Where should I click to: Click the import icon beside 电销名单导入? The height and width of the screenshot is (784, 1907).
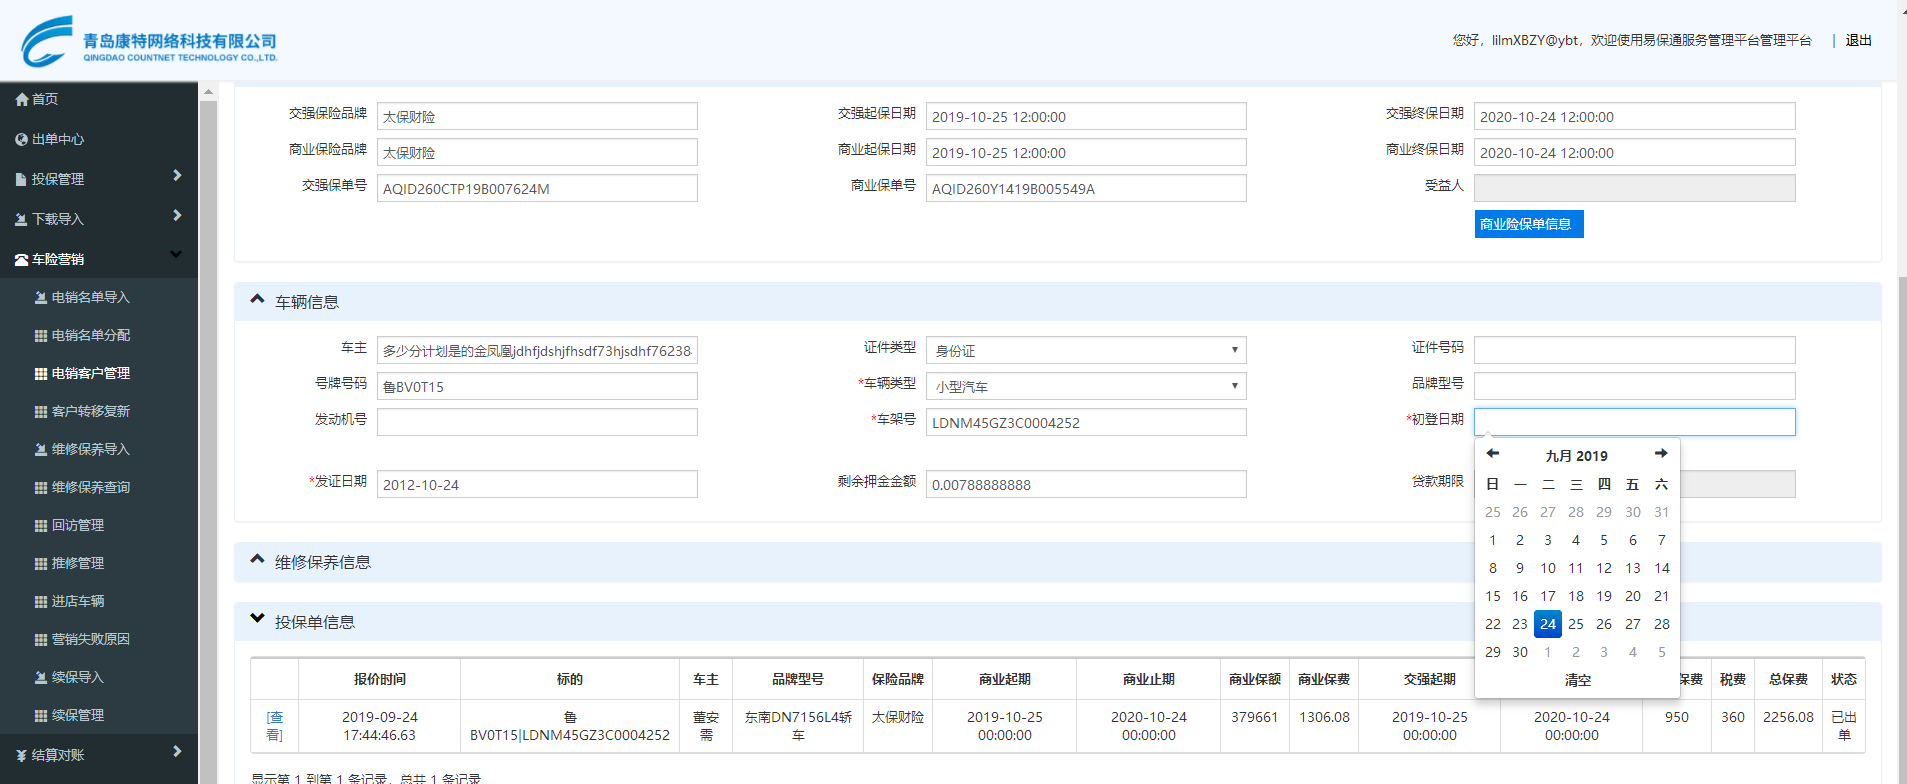pyautogui.click(x=41, y=298)
